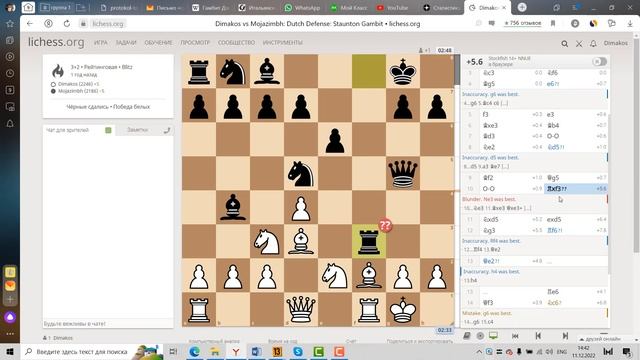This screenshot has width=640, height=360.
Task: Click the lichess.org address bar
Action: (x=108, y=24)
